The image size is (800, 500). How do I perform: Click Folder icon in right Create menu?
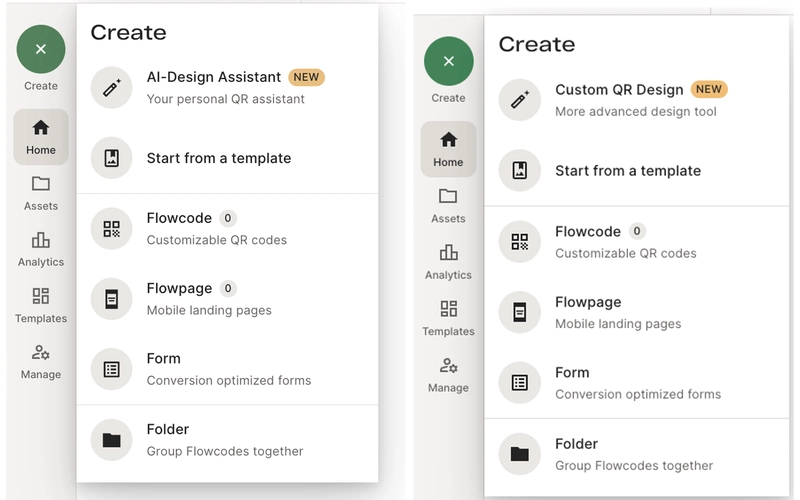pos(519,454)
